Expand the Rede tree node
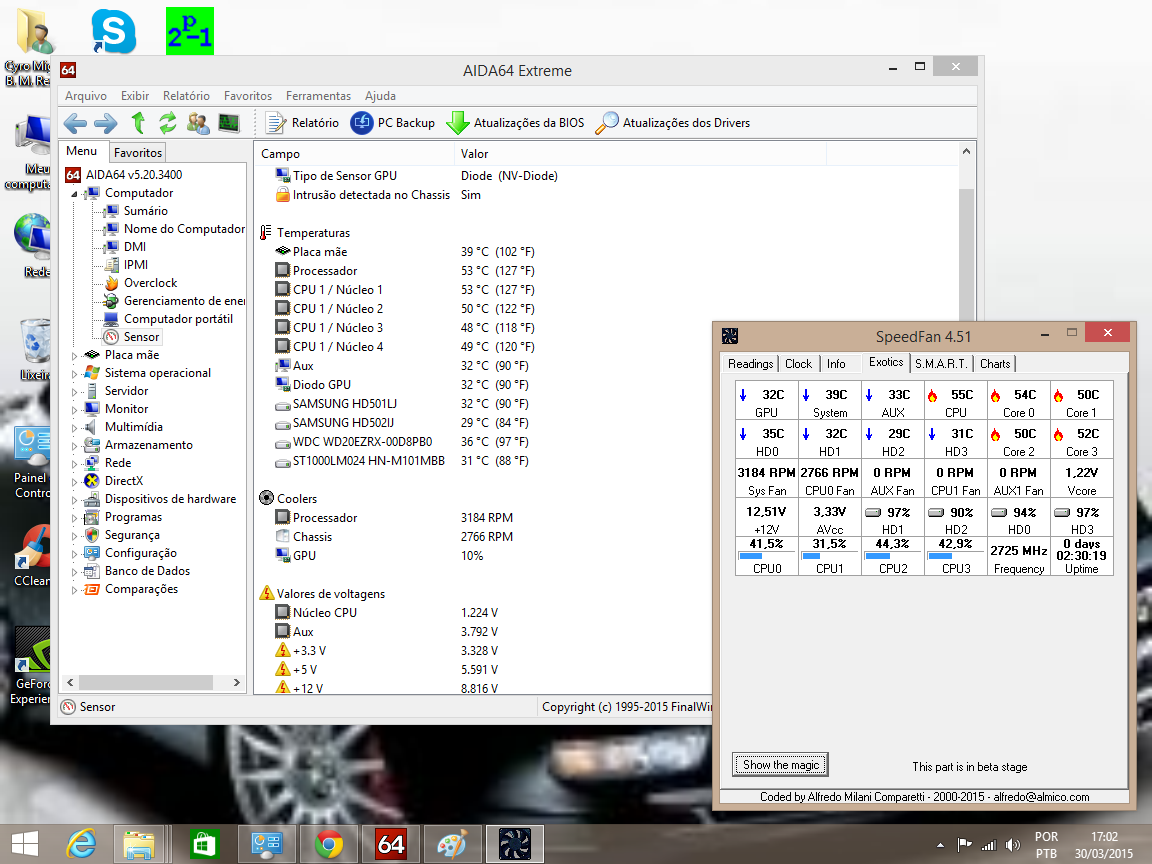The image size is (1152, 864). pos(74,464)
